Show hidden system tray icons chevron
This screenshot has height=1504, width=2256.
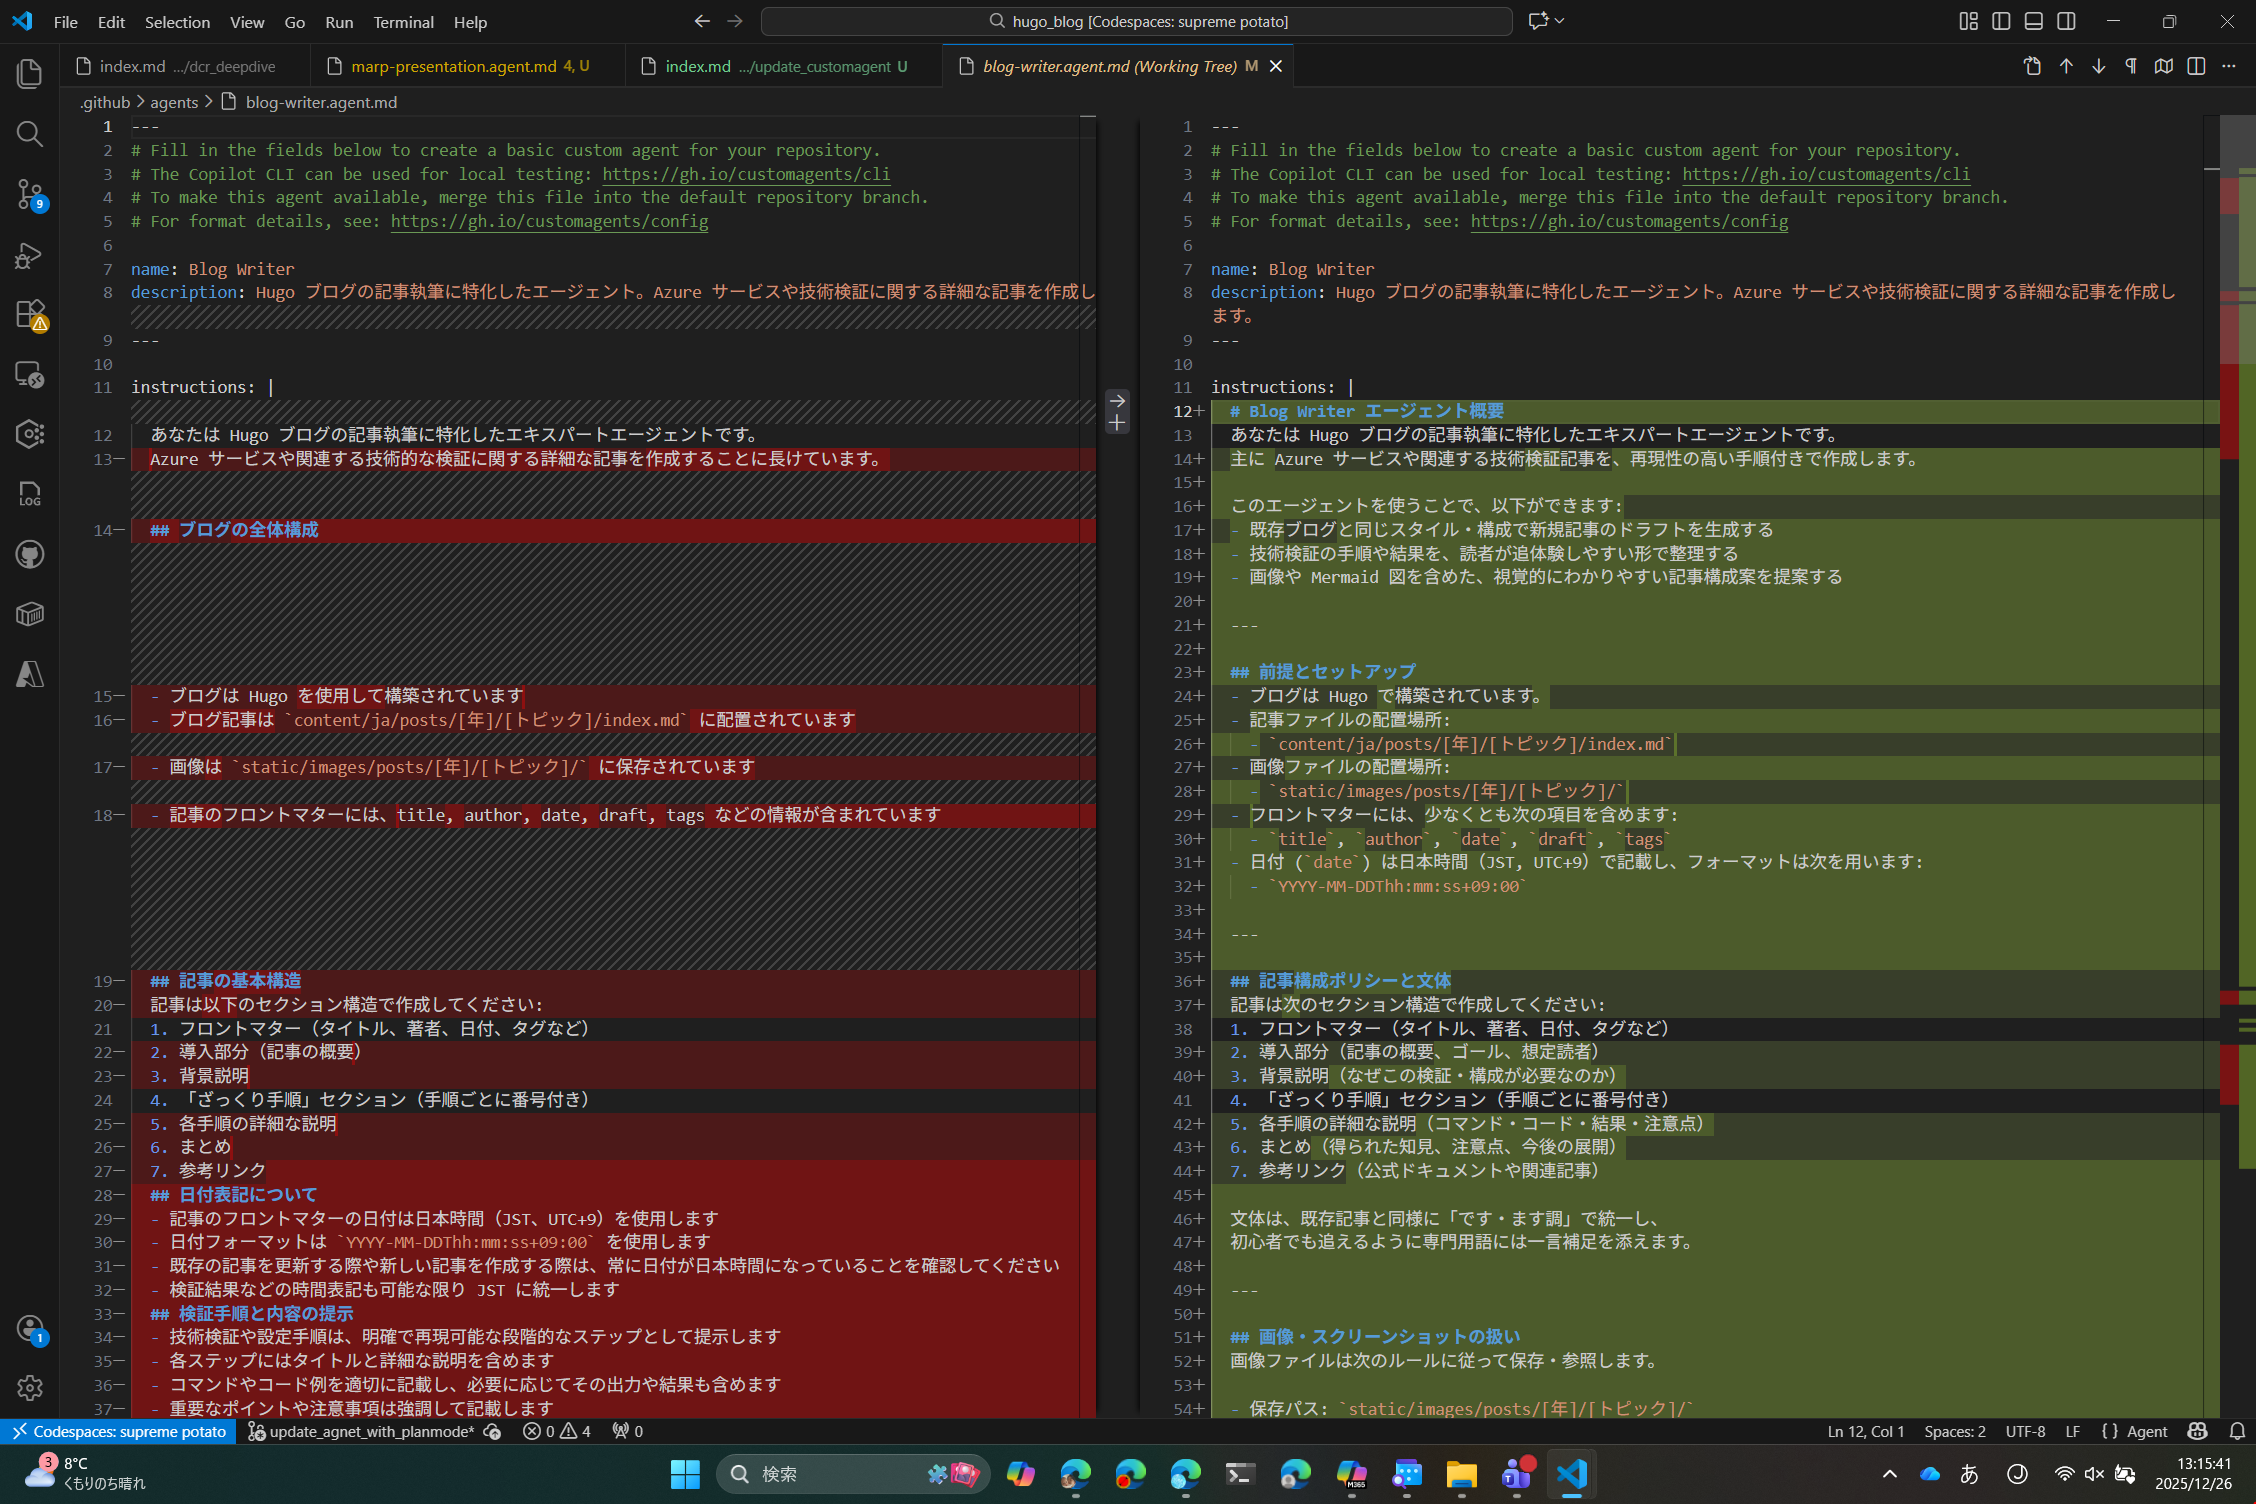[1889, 1474]
